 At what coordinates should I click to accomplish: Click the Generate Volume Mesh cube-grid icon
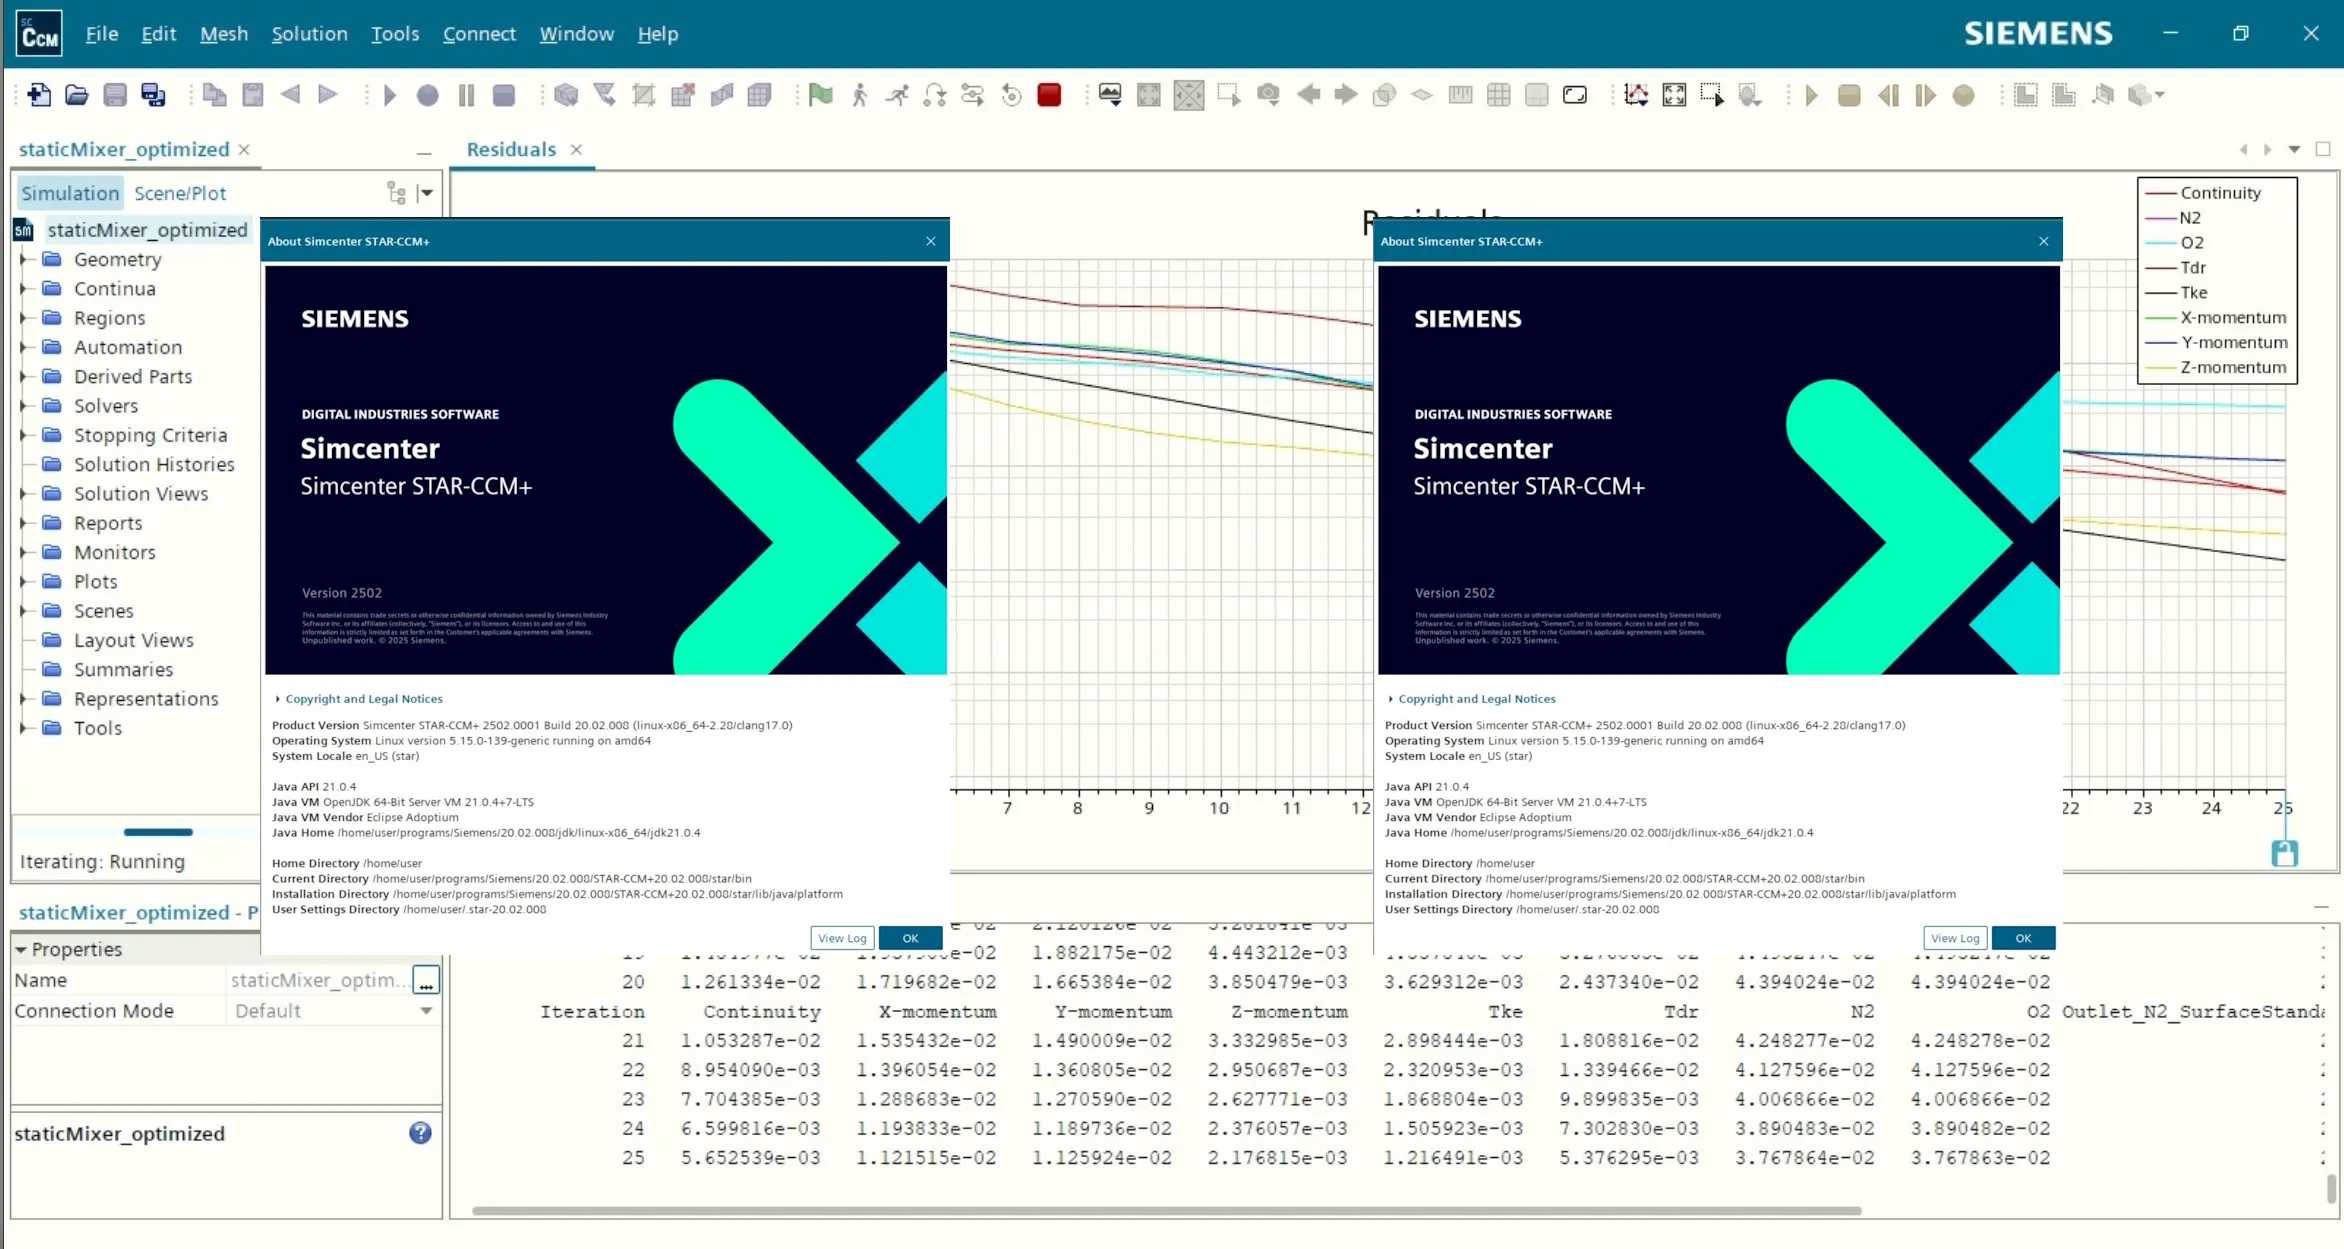tap(760, 95)
